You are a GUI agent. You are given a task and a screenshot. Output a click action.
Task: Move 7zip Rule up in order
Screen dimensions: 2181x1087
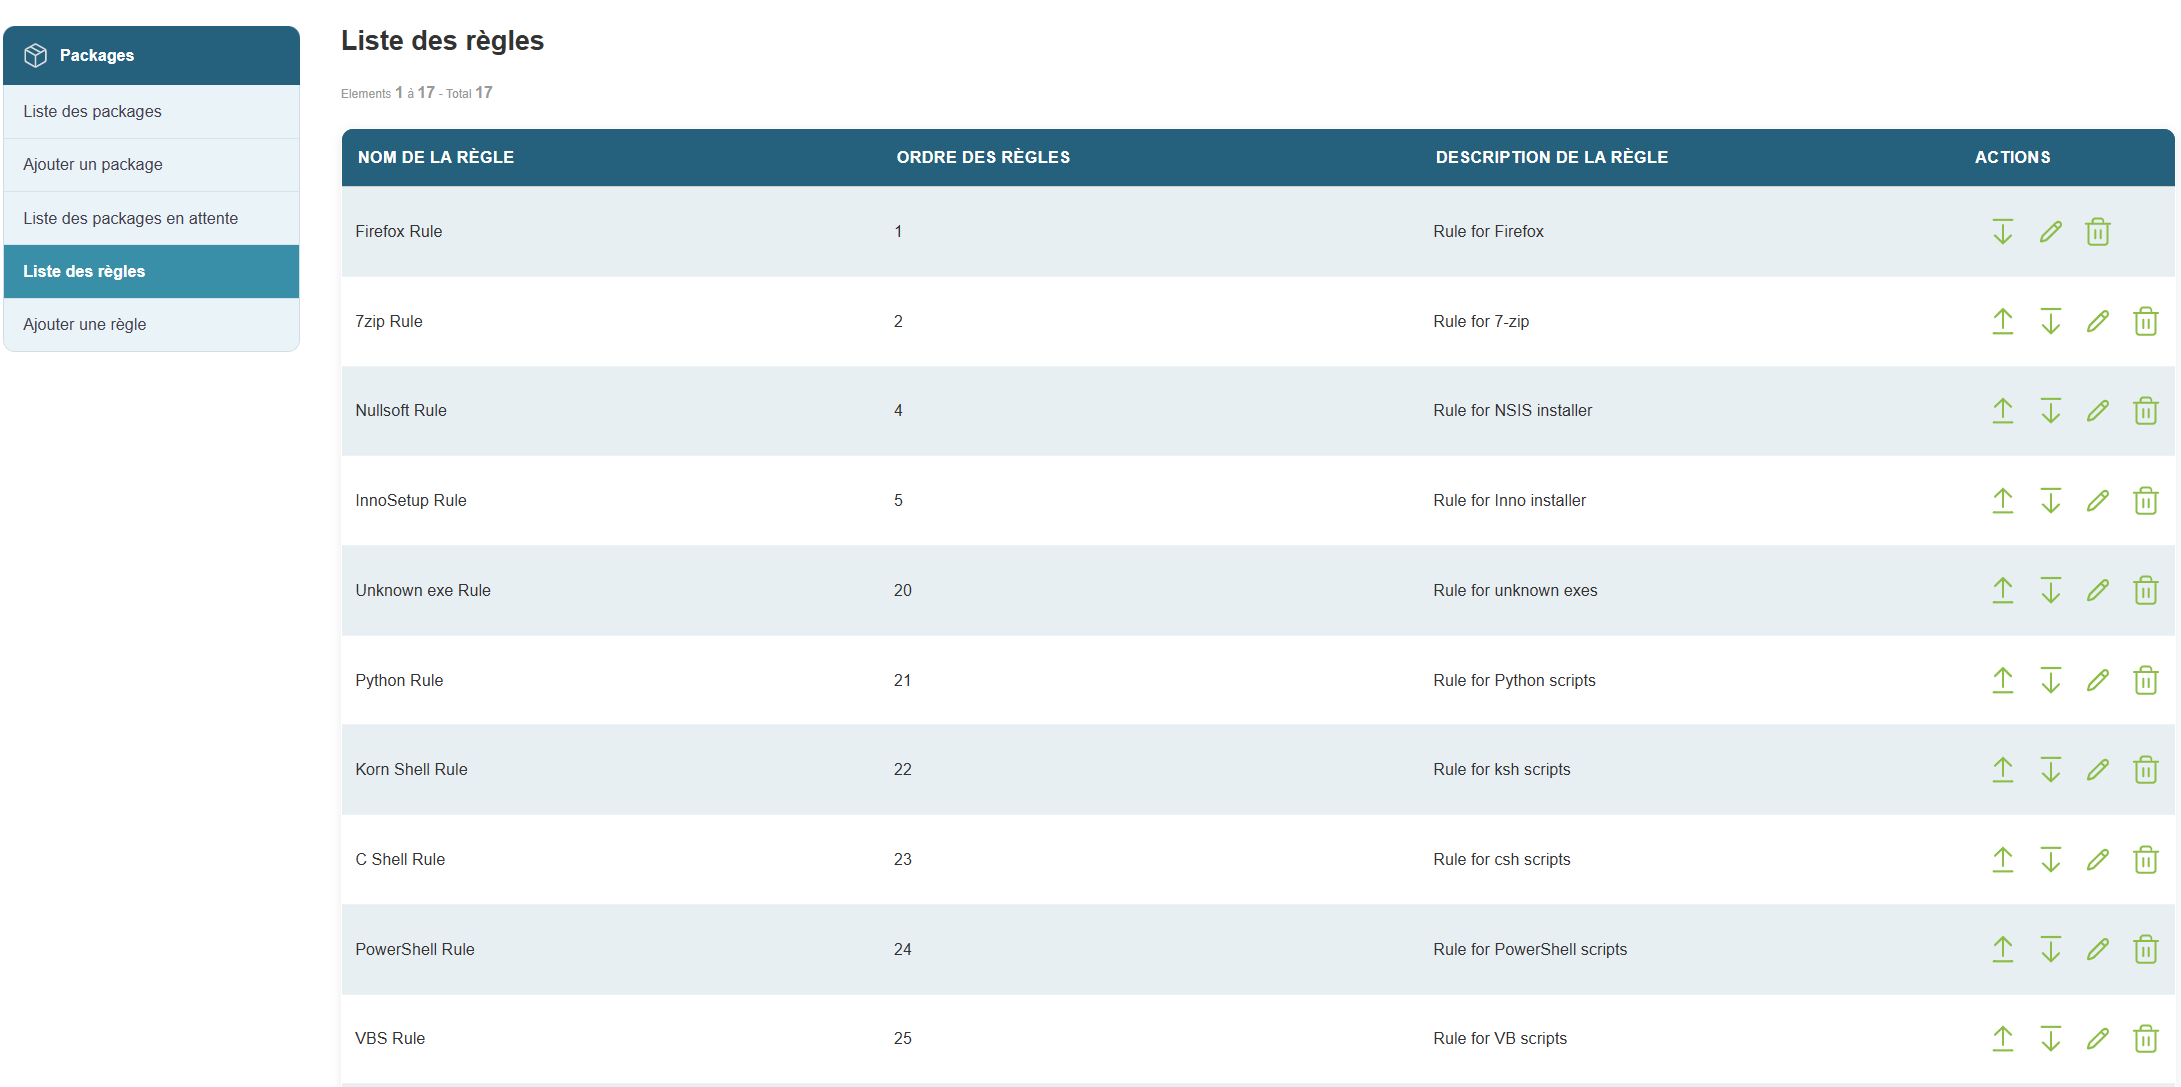2002,321
